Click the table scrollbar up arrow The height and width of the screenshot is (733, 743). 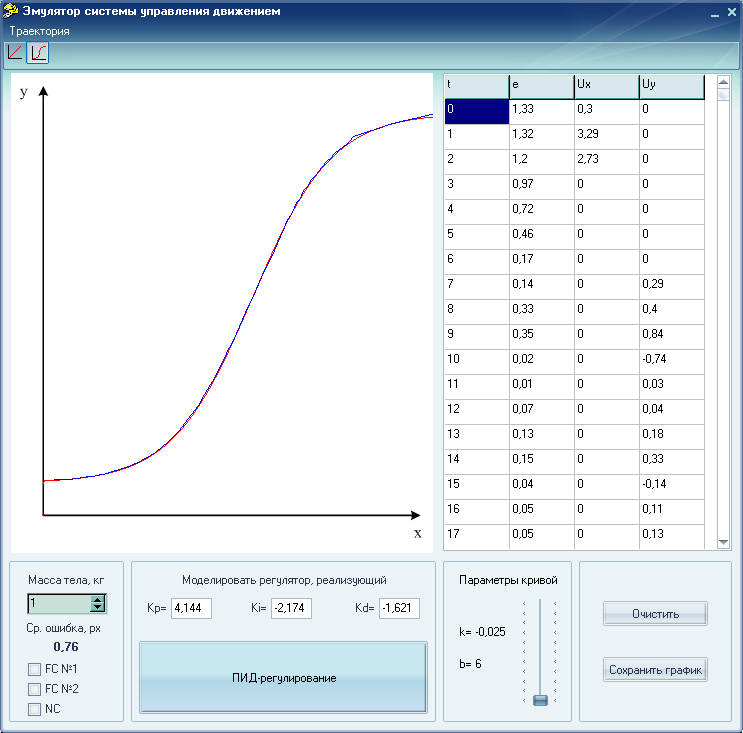click(723, 82)
